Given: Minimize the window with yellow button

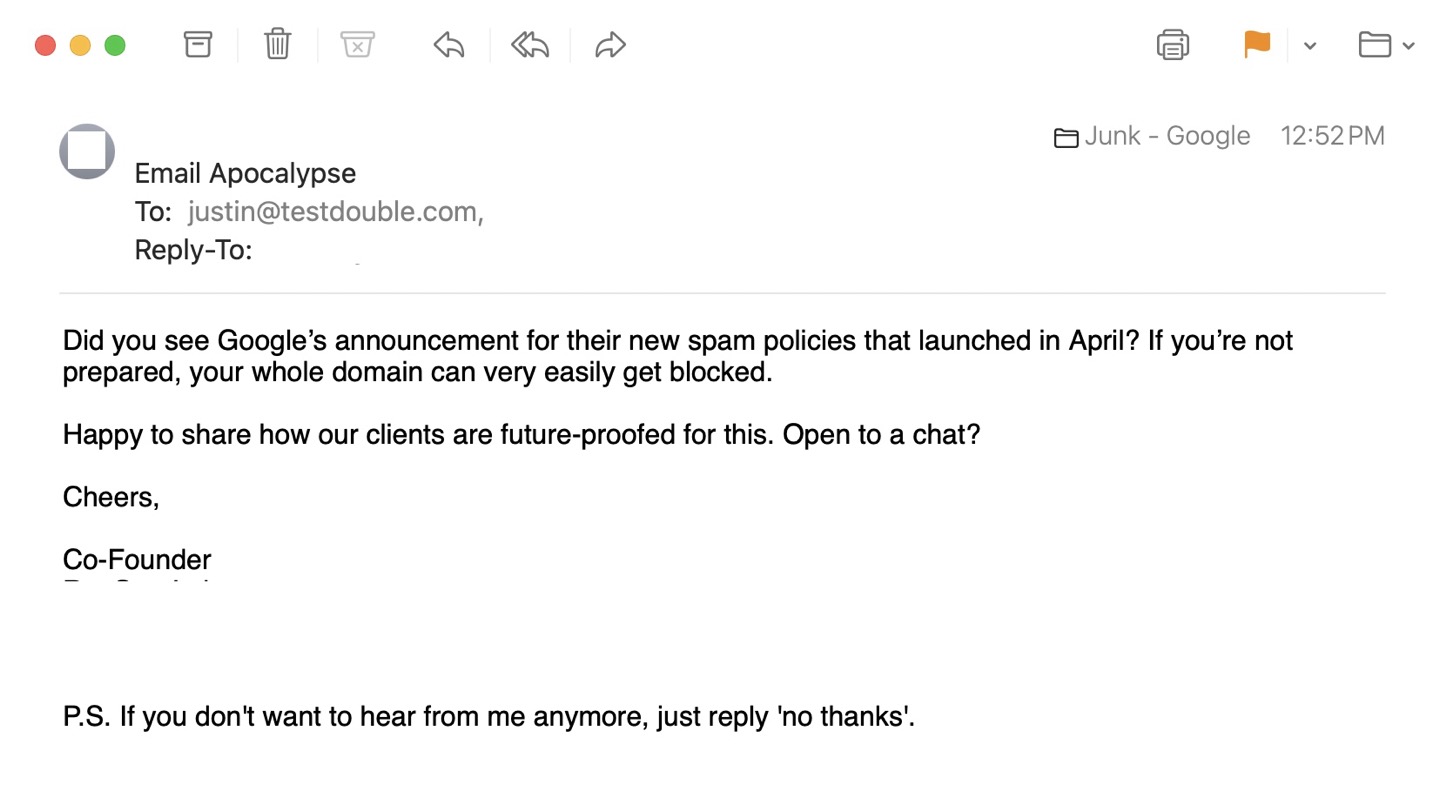Looking at the screenshot, I should point(80,45).
